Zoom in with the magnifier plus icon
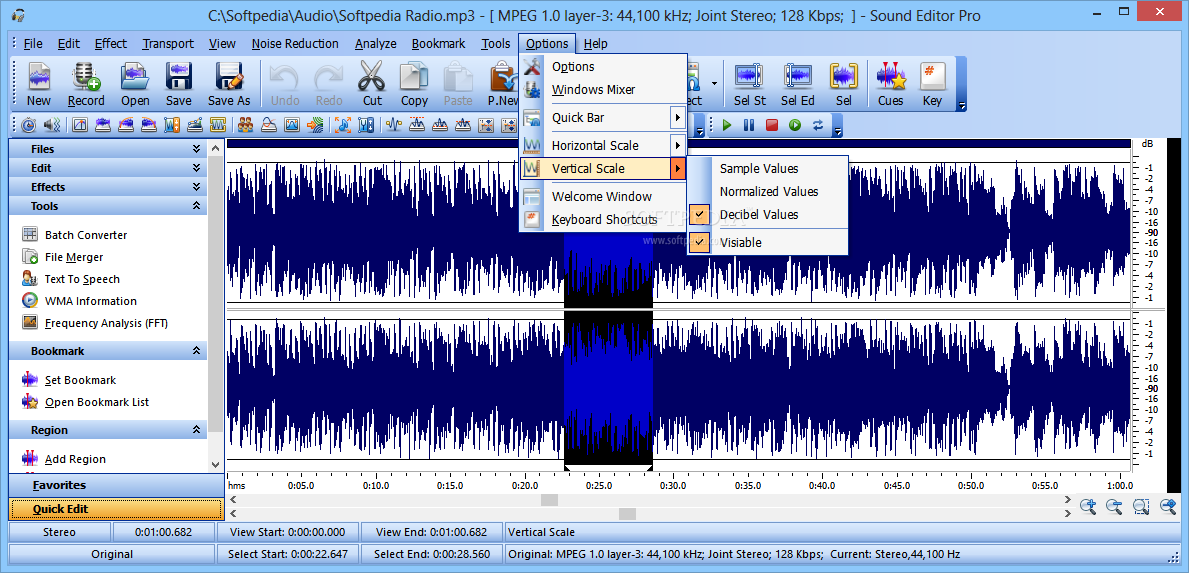The height and width of the screenshot is (573, 1189). pos(1088,507)
